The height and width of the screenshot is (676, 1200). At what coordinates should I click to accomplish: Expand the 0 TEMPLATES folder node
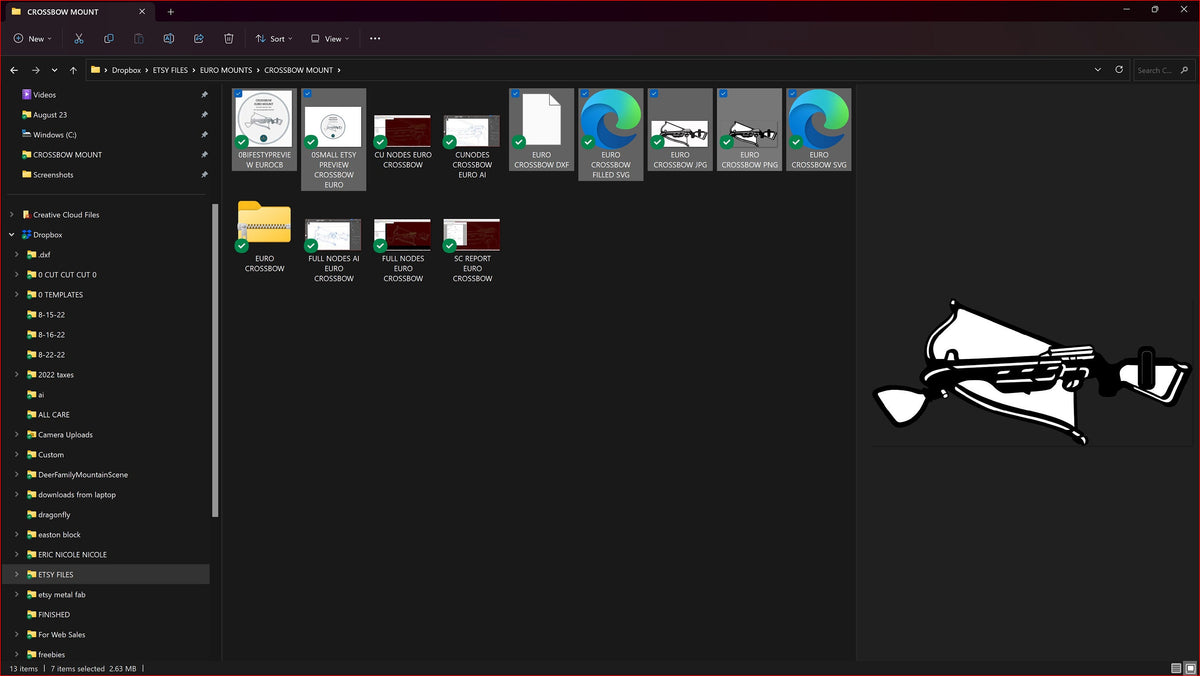(17, 295)
